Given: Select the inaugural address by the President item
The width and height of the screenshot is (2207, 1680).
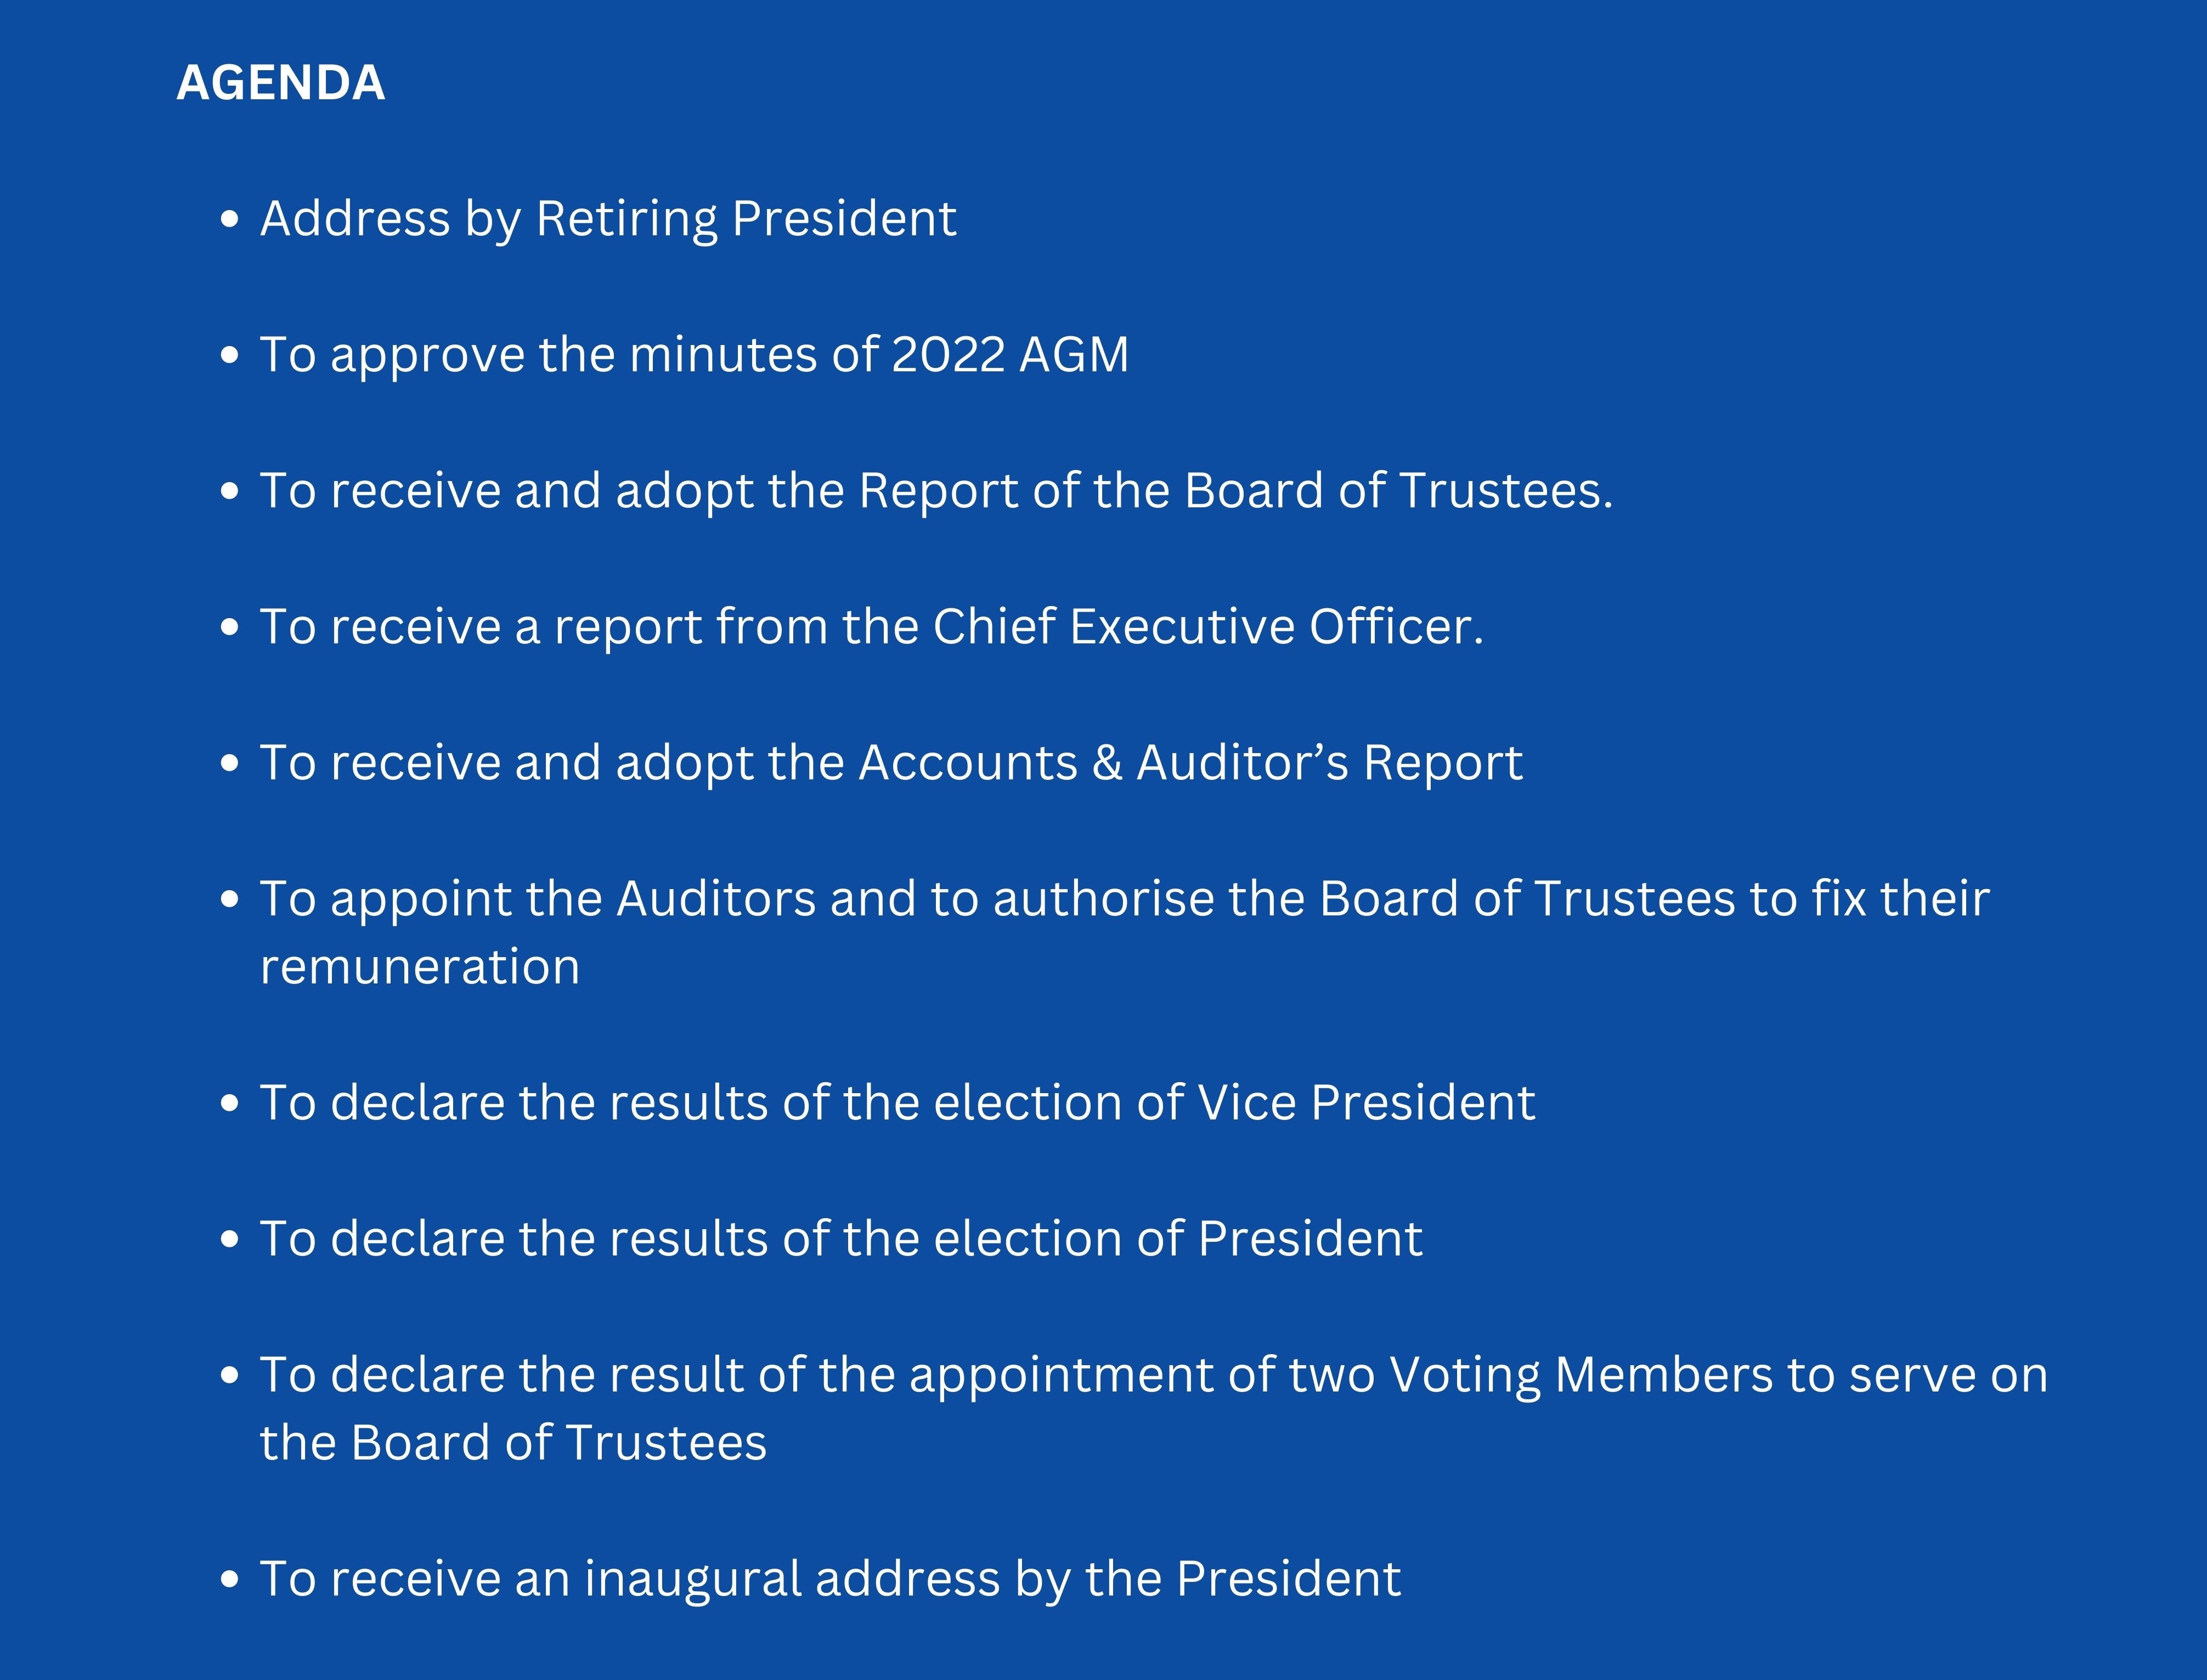Looking at the screenshot, I should (830, 1579).
